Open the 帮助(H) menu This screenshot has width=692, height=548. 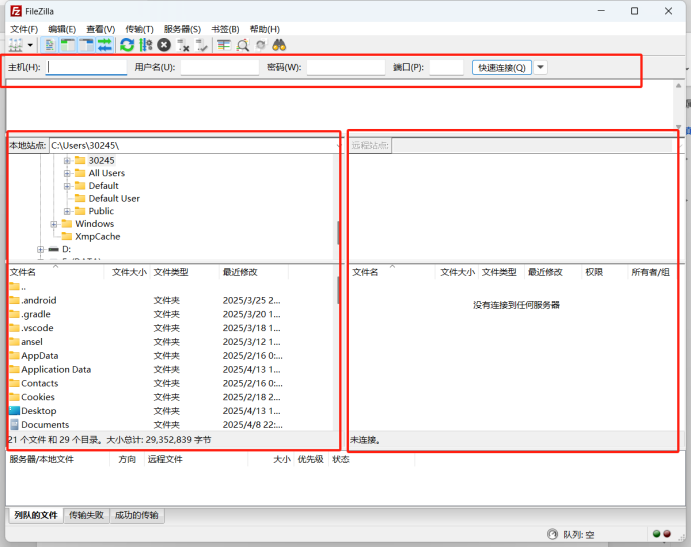[x=265, y=29]
